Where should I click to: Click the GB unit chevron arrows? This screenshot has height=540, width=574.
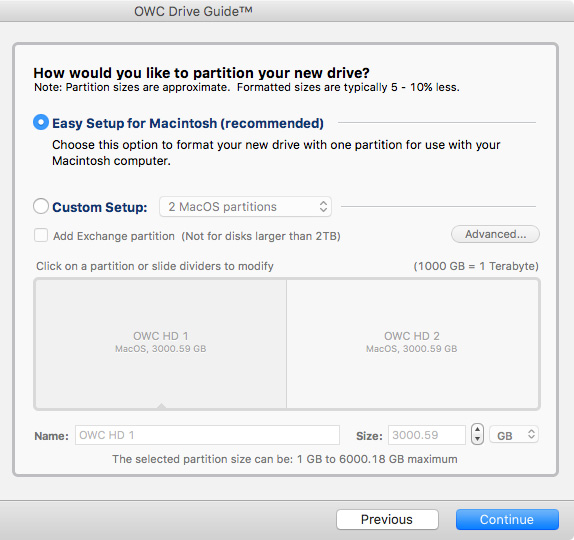point(531,435)
